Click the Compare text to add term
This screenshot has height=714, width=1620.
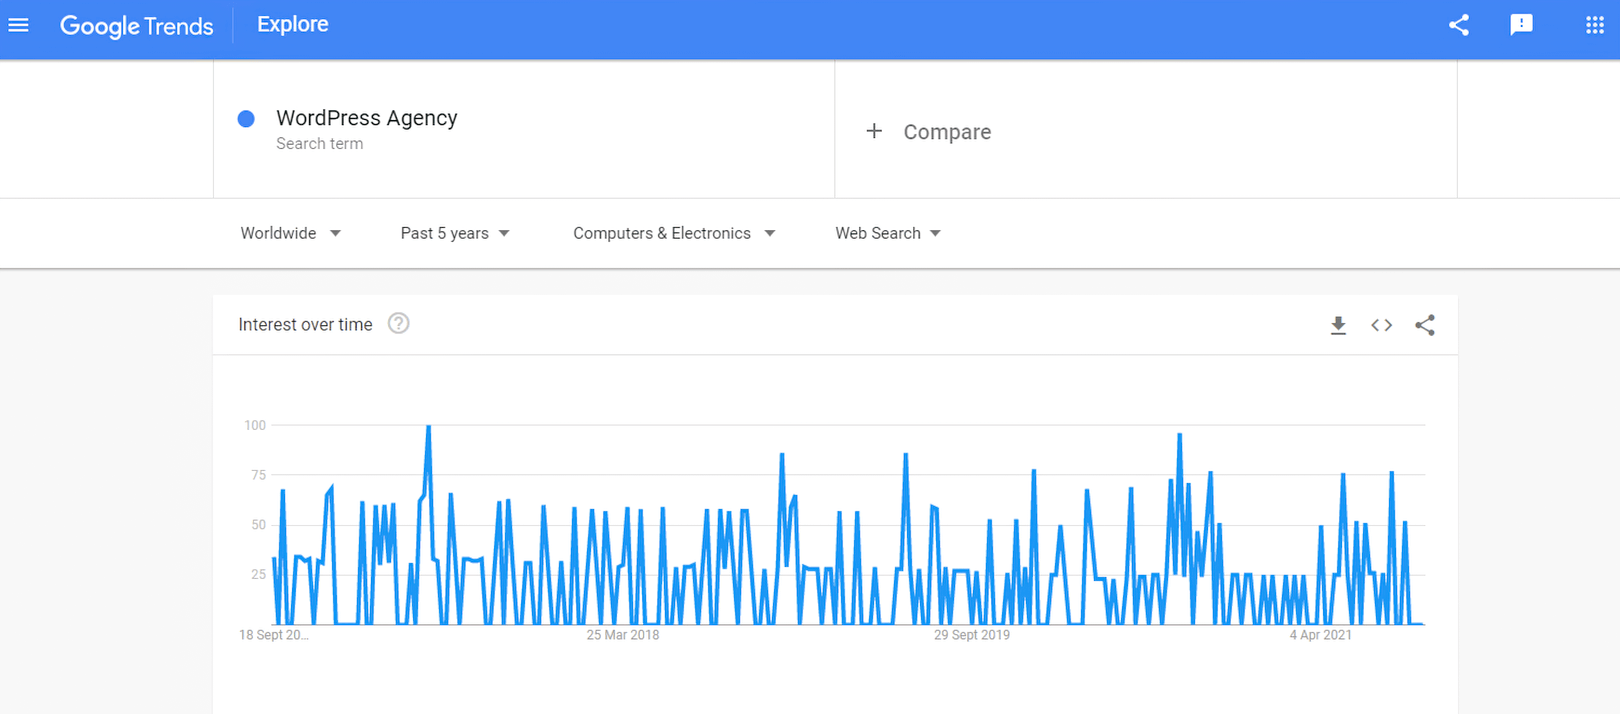point(947,132)
